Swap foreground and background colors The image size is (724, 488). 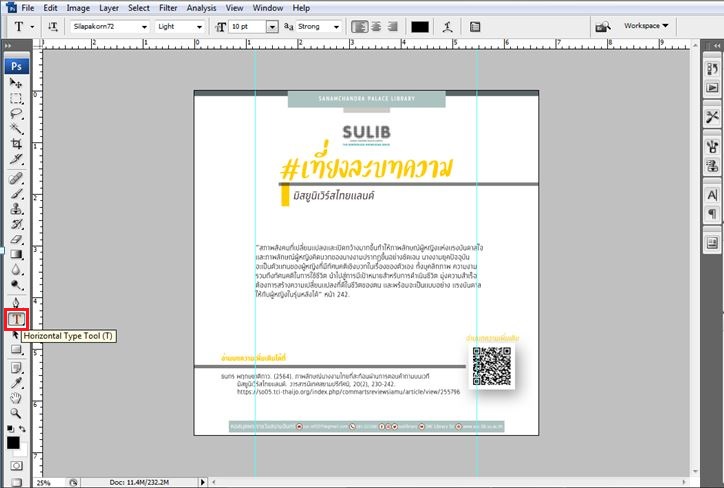pos(22,429)
